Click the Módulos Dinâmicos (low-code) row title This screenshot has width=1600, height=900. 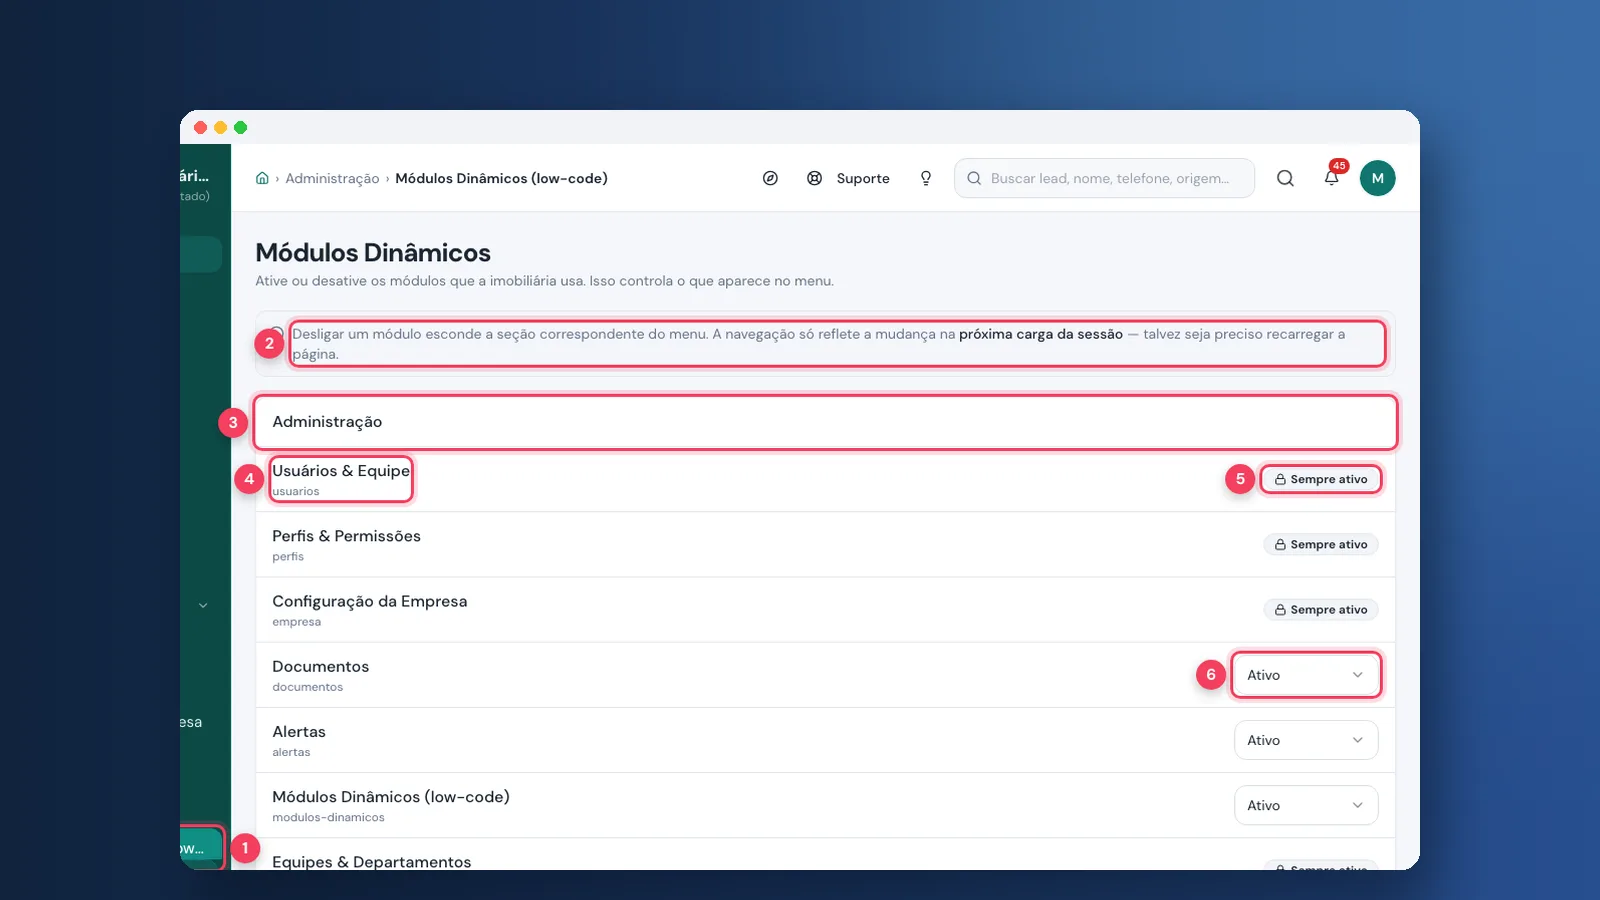tap(391, 797)
